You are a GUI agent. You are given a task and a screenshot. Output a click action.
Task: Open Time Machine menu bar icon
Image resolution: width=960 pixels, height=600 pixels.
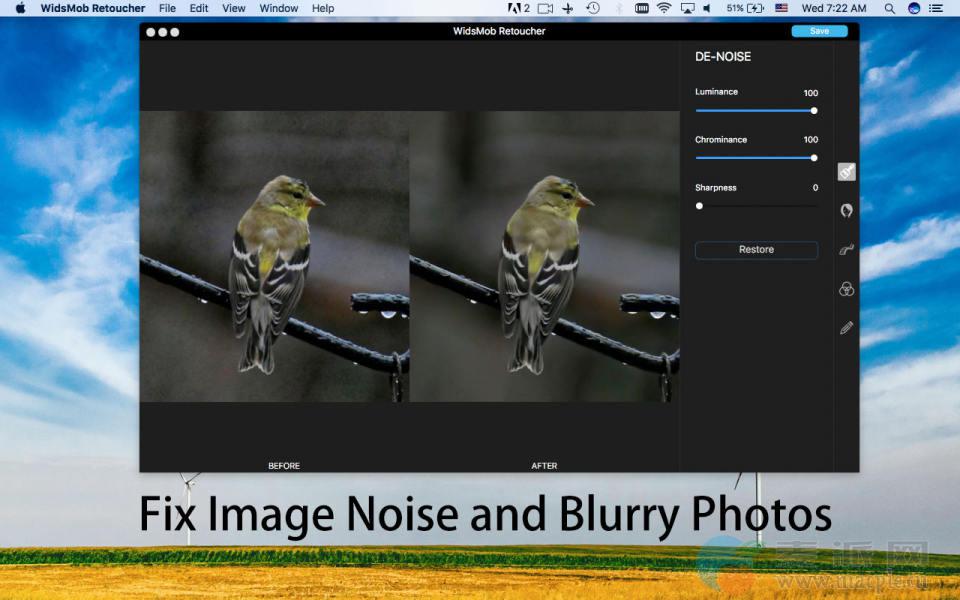(x=593, y=8)
